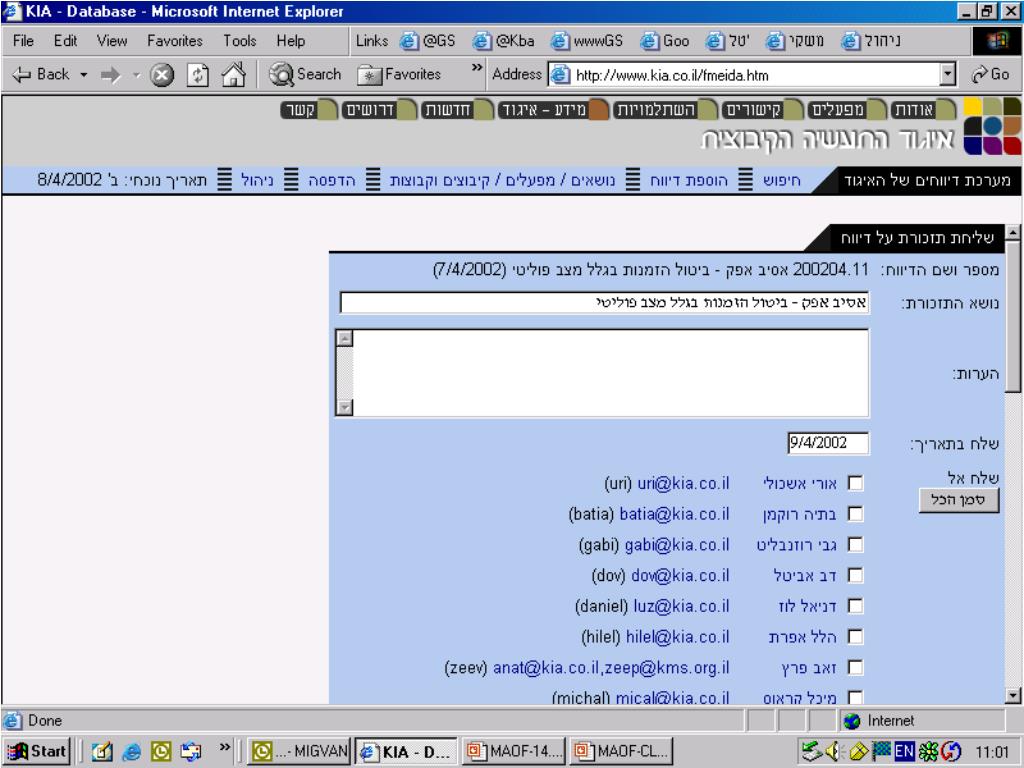
Task: Expand the toolbar overflow chevron before Address
Action: (477, 67)
